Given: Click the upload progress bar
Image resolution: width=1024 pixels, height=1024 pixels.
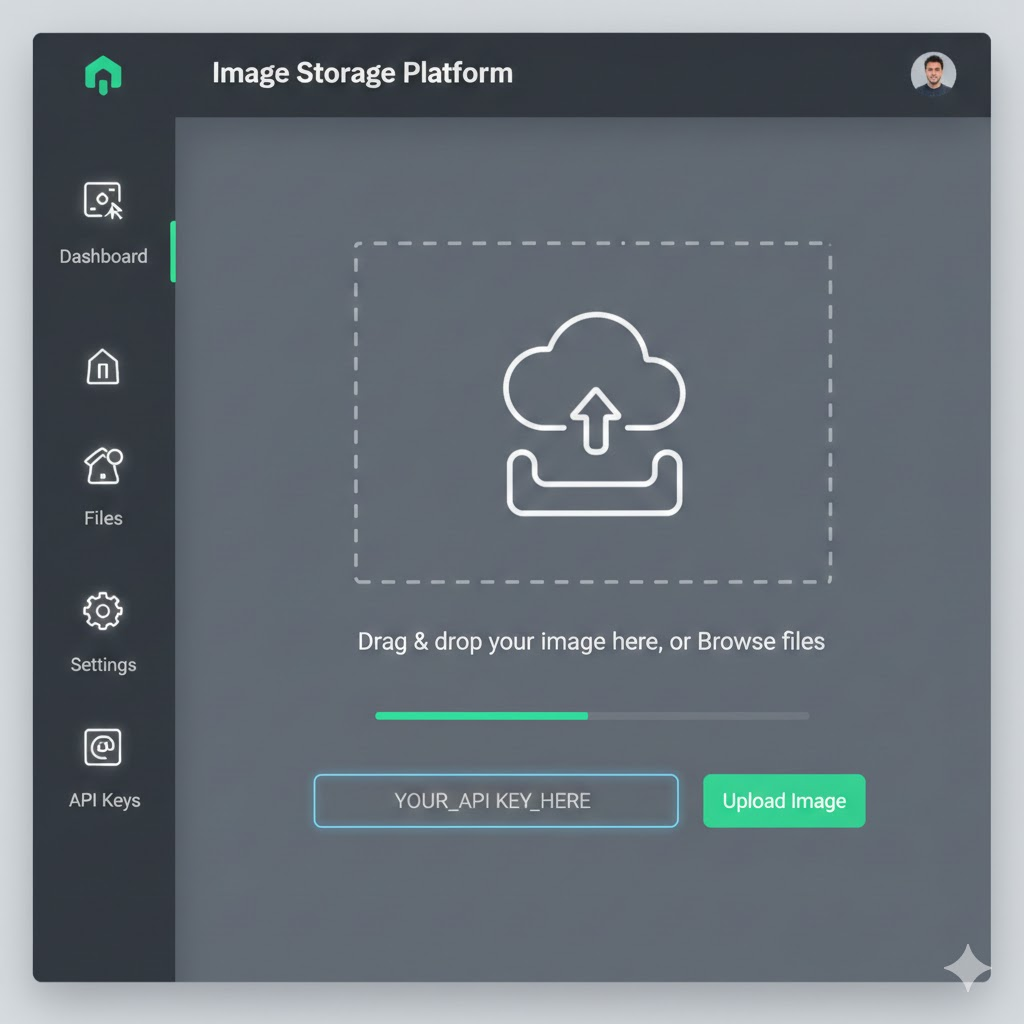Looking at the screenshot, I should [x=591, y=715].
